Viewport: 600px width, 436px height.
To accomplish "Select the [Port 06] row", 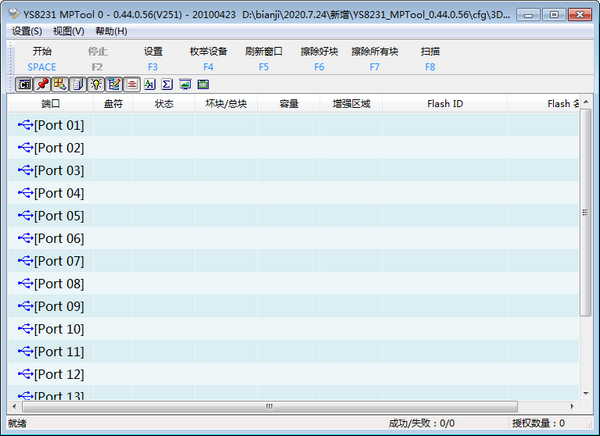I will coord(293,238).
